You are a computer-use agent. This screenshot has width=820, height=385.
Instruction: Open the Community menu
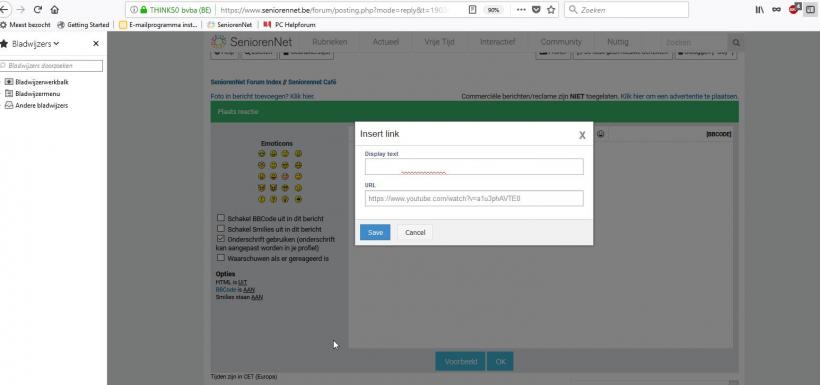(561, 42)
